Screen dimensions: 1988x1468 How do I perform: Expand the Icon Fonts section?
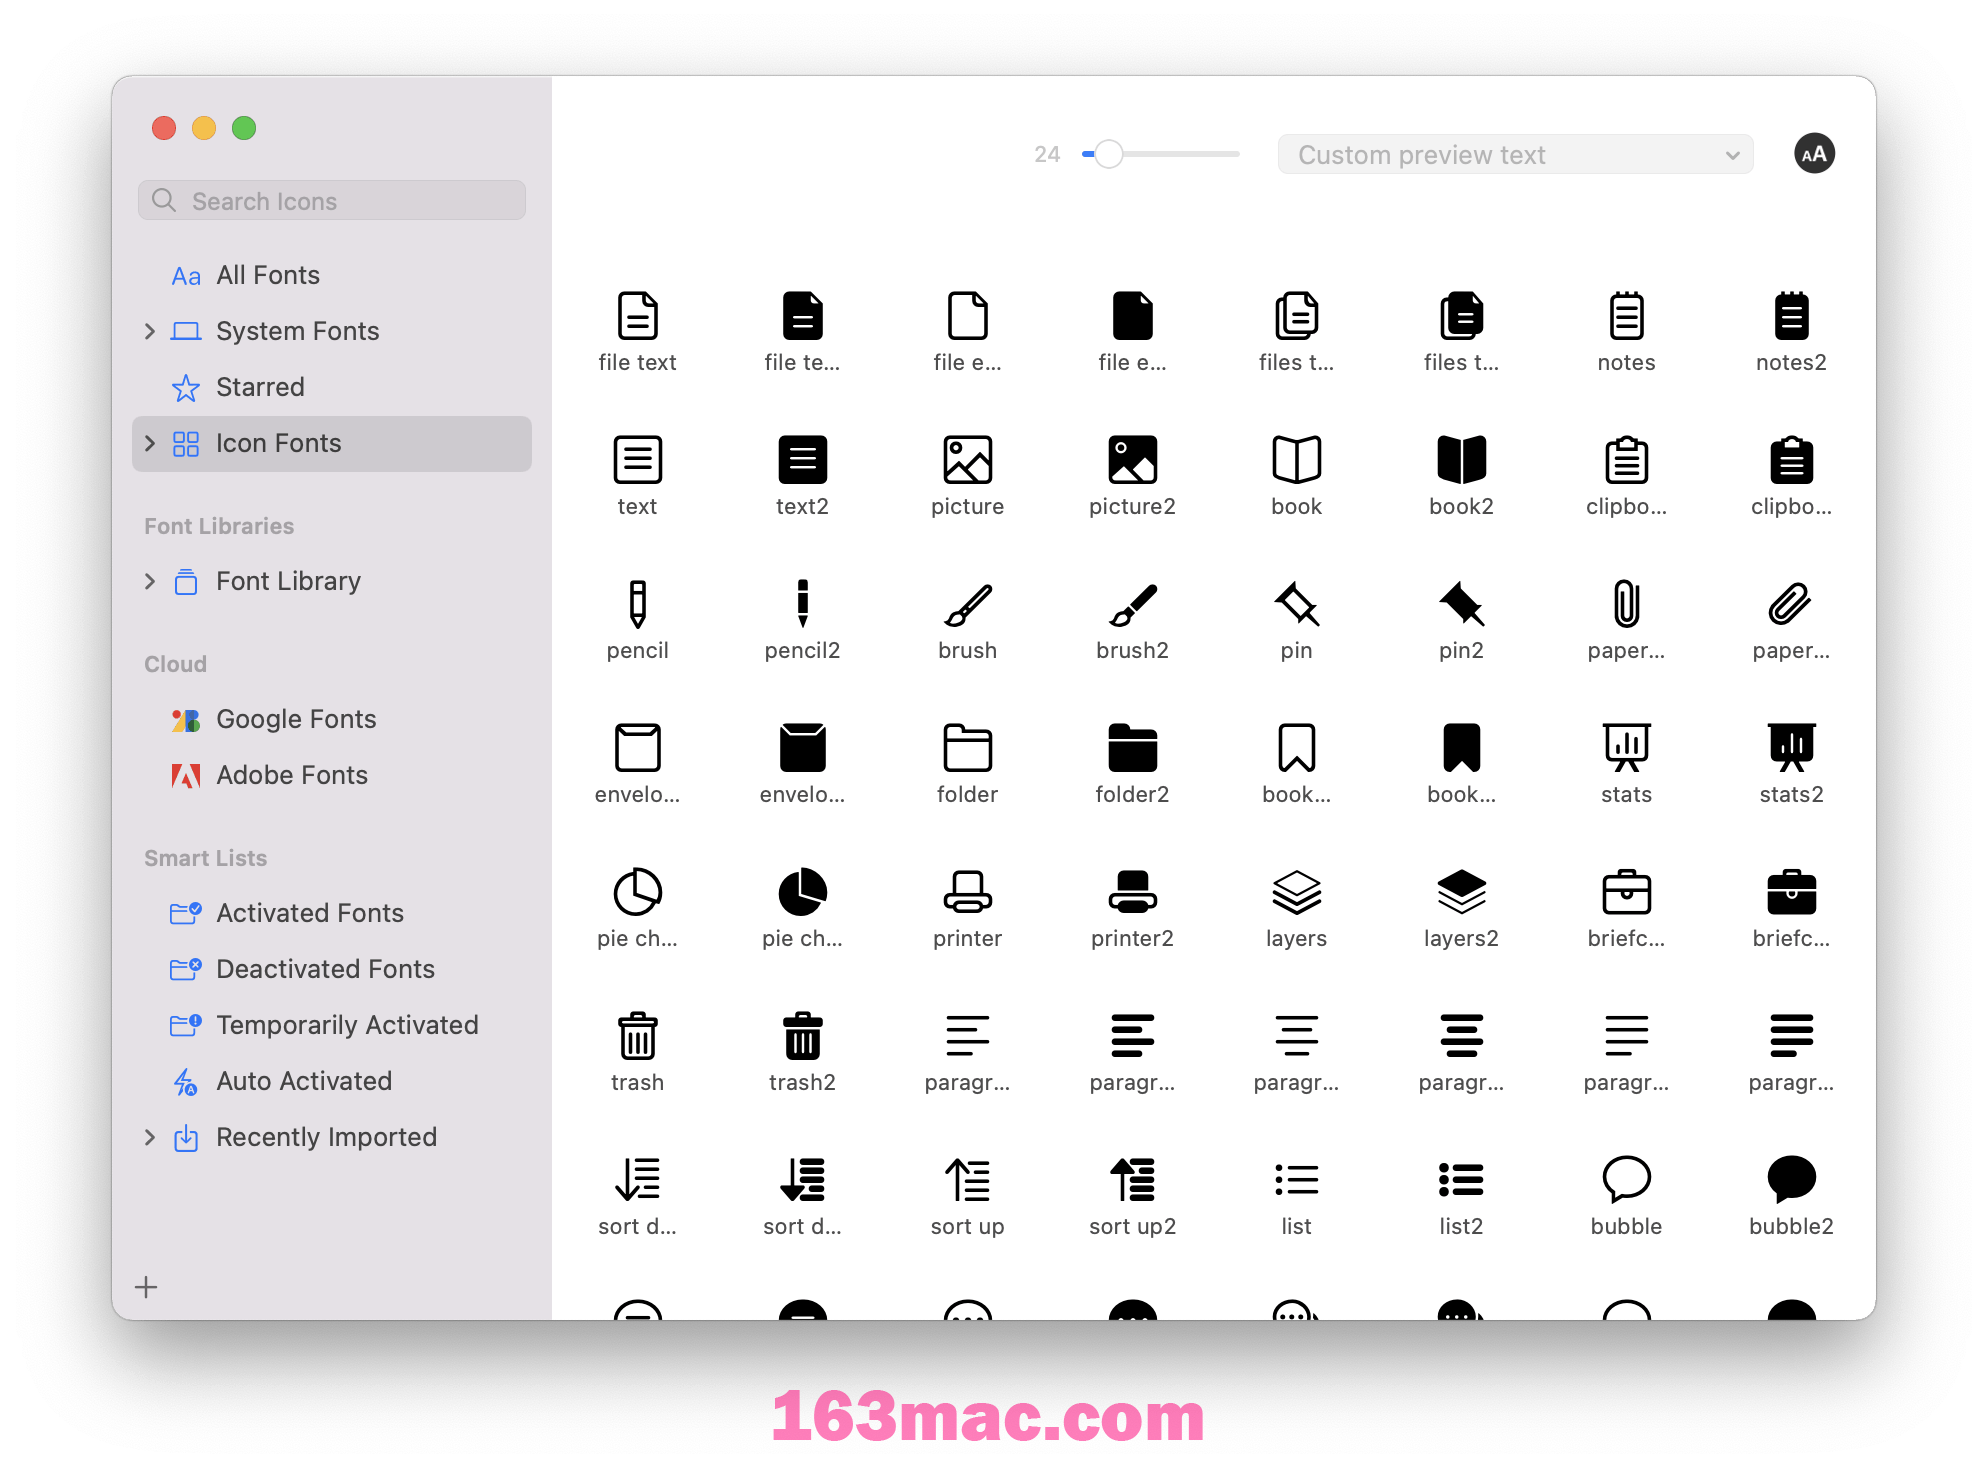pyautogui.click(x=148, y=445)
